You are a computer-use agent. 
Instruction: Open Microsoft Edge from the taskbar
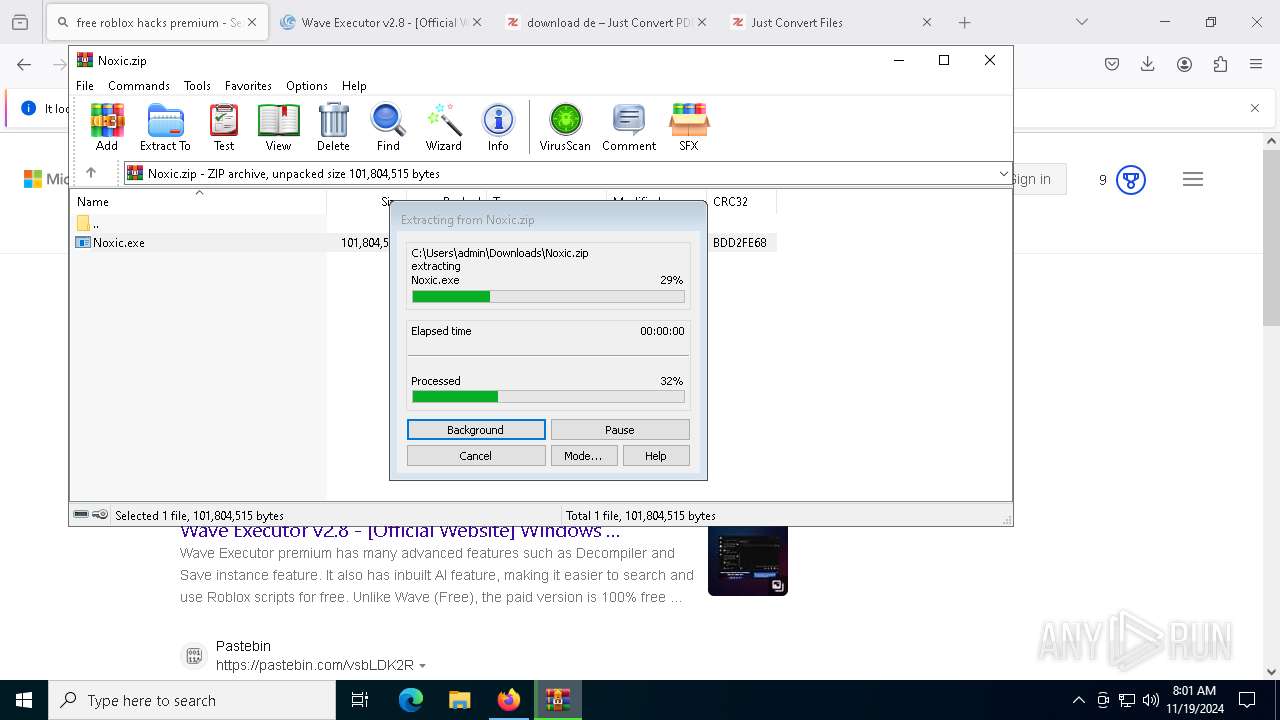[x=411, y=700]
